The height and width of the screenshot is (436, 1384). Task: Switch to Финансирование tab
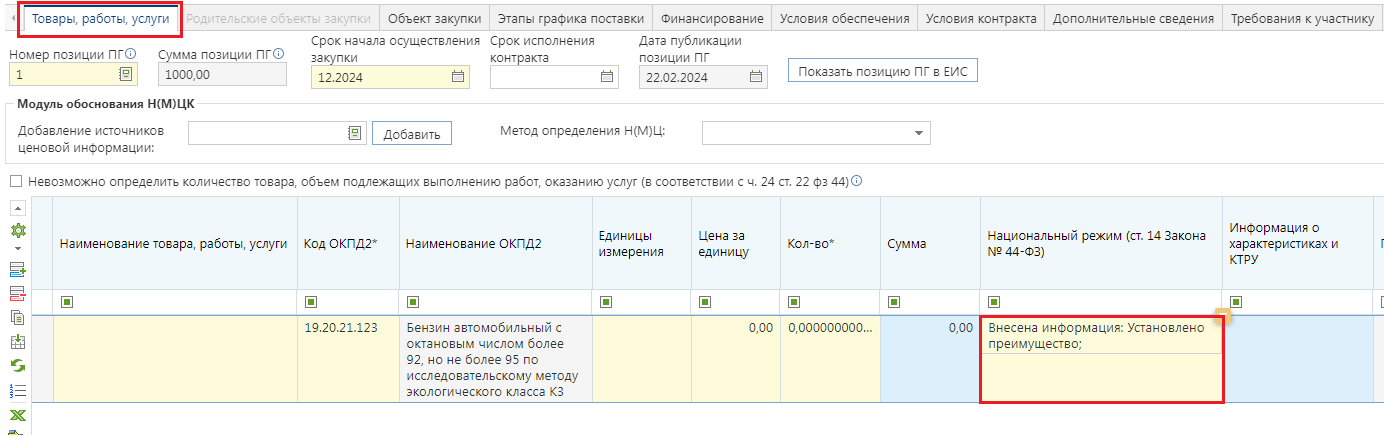pyautogui.click(x=712, y=19)
